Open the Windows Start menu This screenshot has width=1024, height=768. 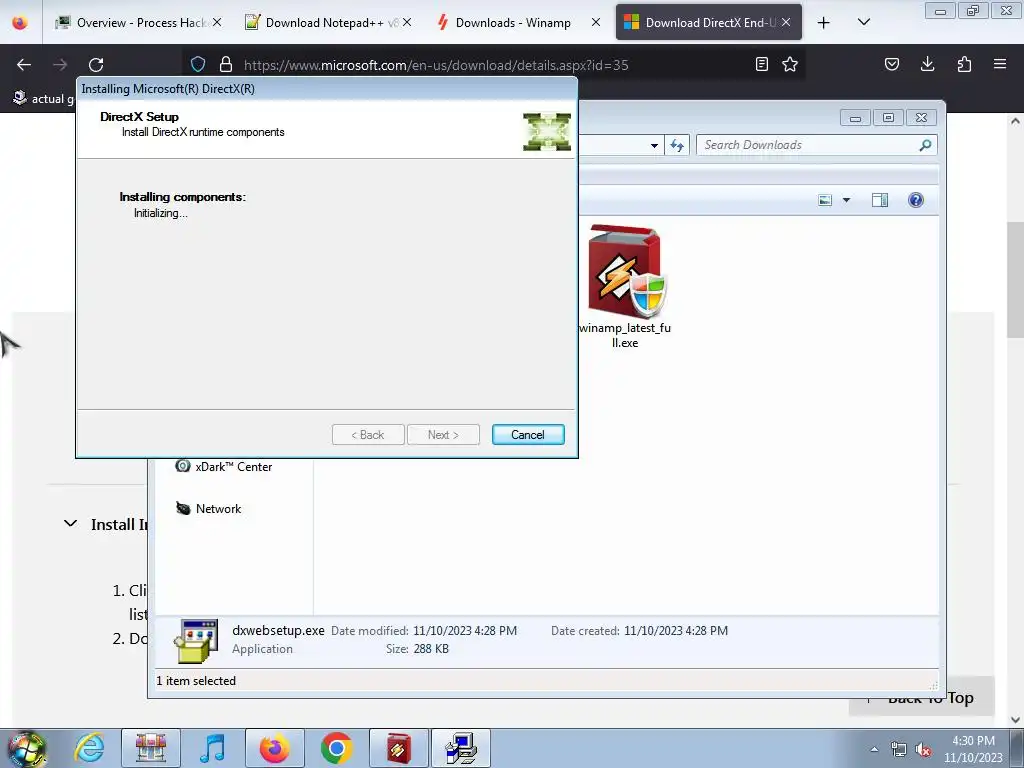[27, 748]
